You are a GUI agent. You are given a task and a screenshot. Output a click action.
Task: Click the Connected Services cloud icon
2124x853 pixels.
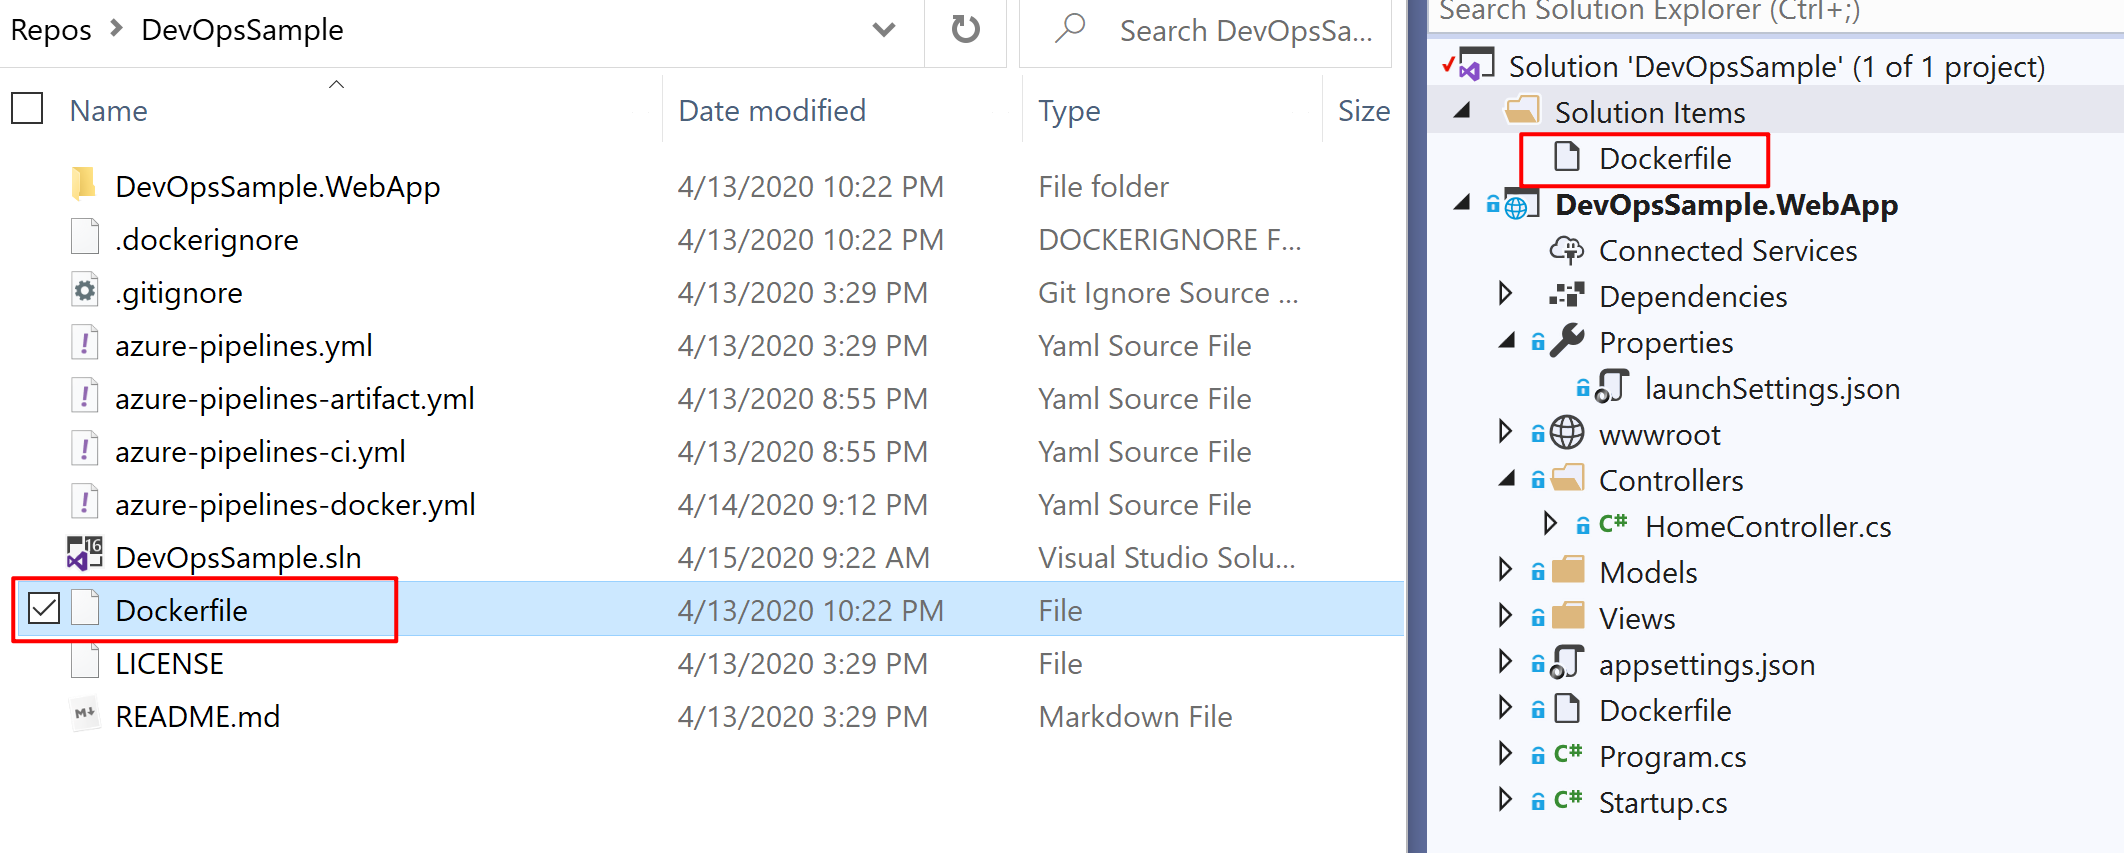tap(1567, 250)
